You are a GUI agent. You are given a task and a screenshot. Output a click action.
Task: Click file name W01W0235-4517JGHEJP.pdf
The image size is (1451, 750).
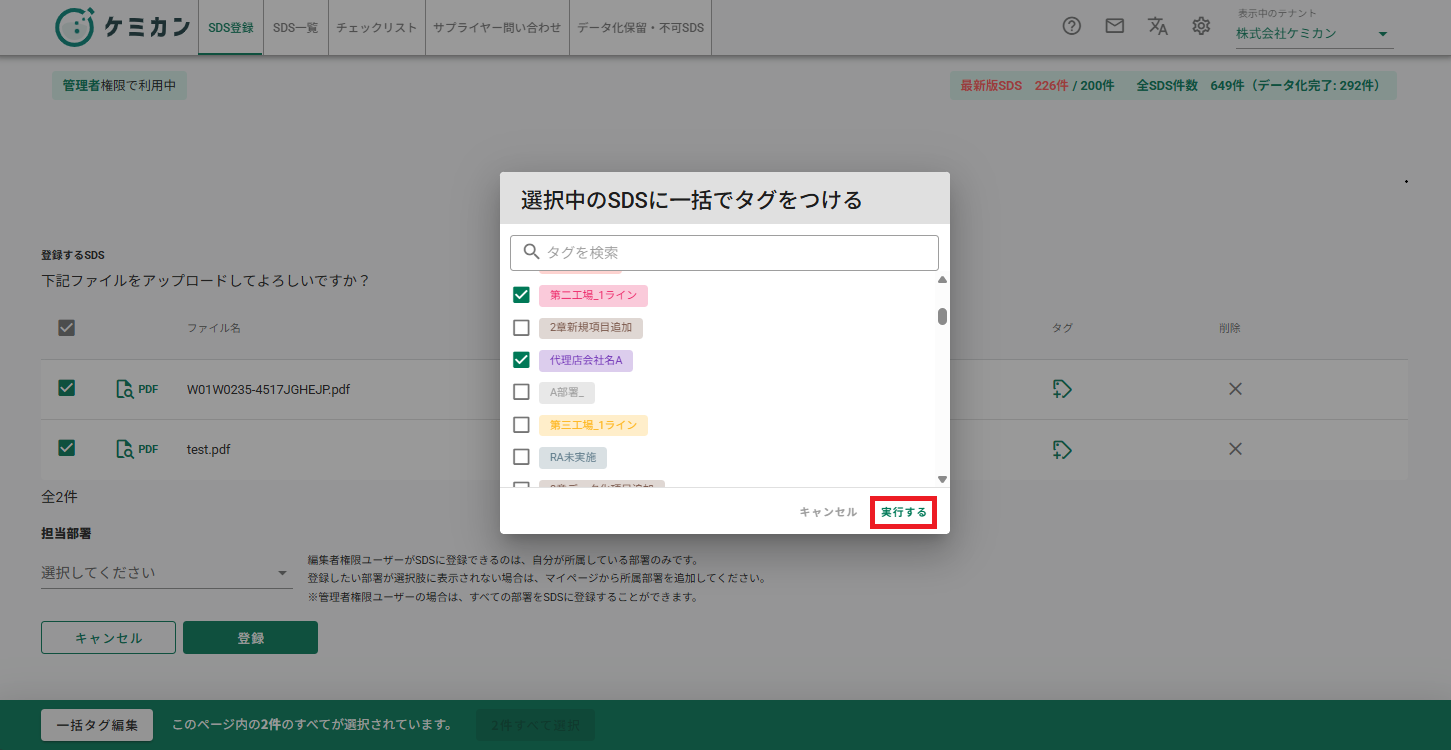point(269,389)
